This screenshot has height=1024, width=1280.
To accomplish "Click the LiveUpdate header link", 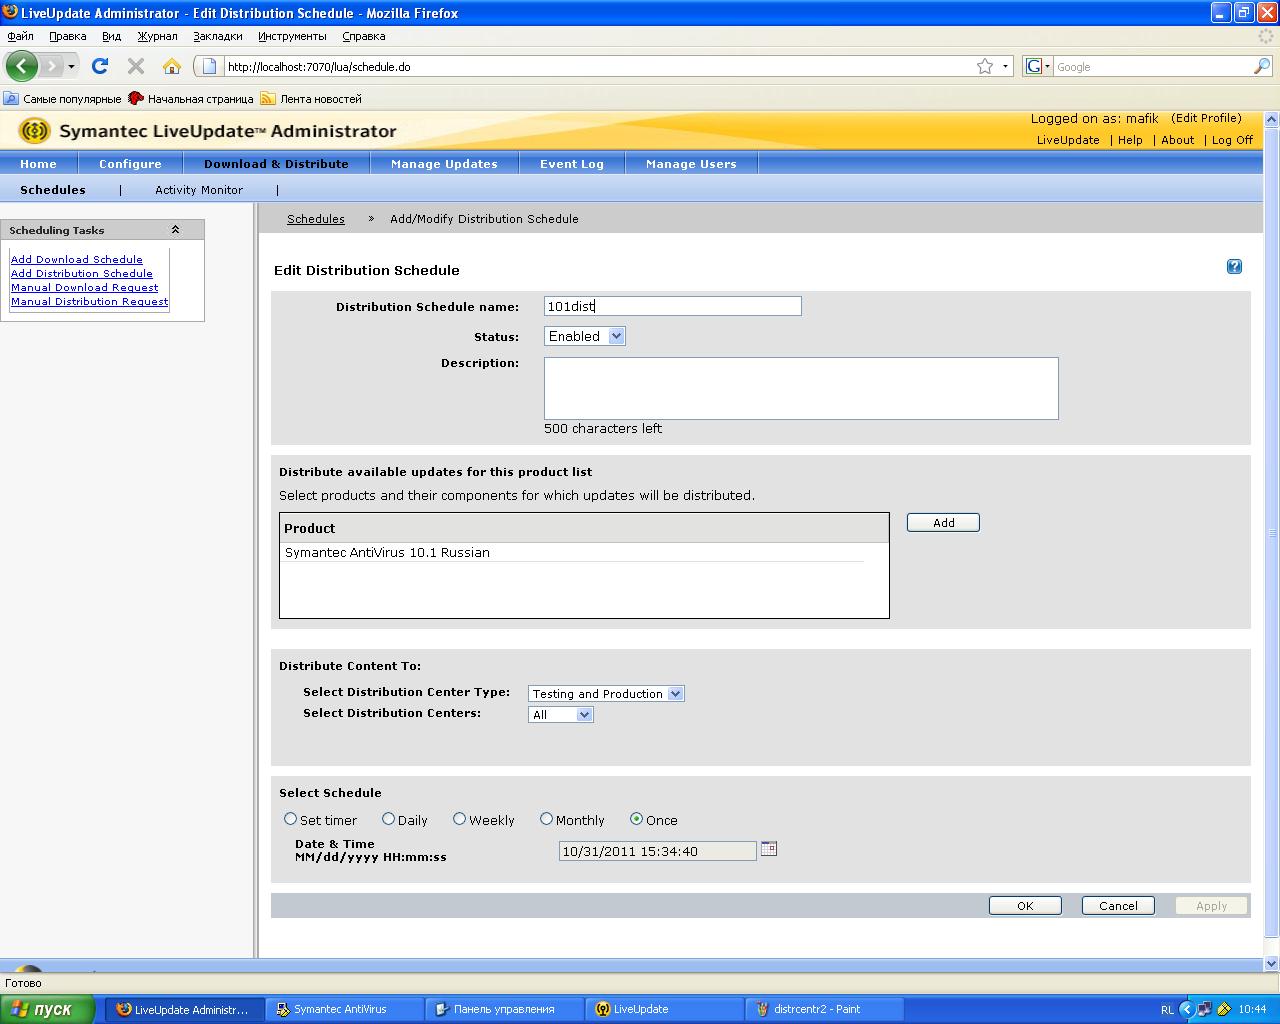I will (1068, 140).
